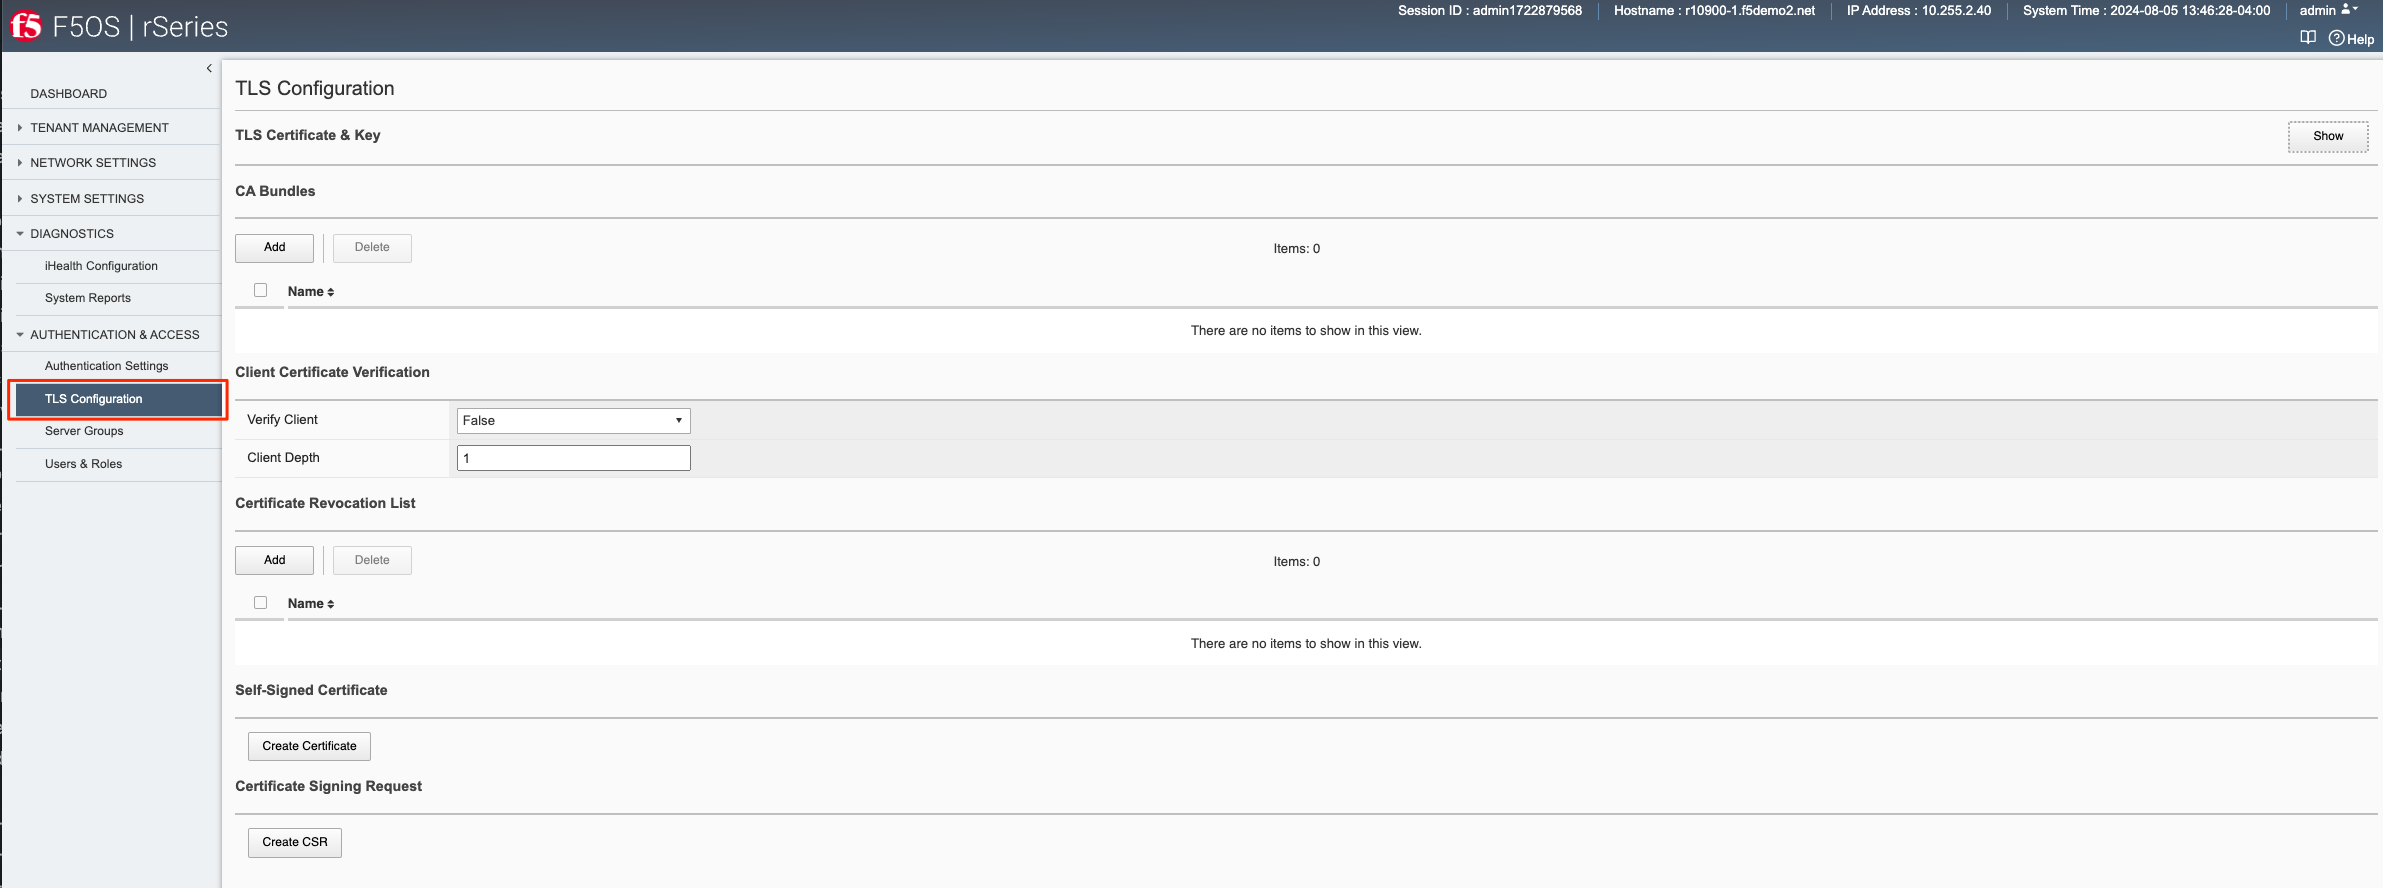Click the IP Address 10.255.2.40 text
The width and height of the screenshot is (2383, 888).
pos(1918,11)
